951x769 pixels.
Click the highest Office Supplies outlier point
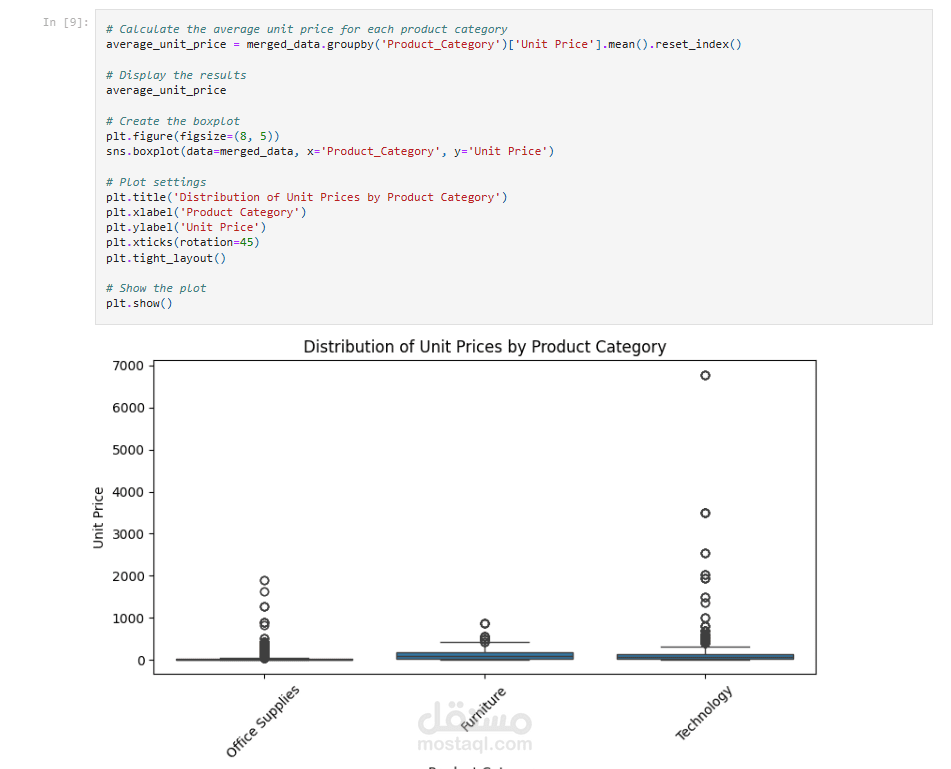click(x=264, y=580)
